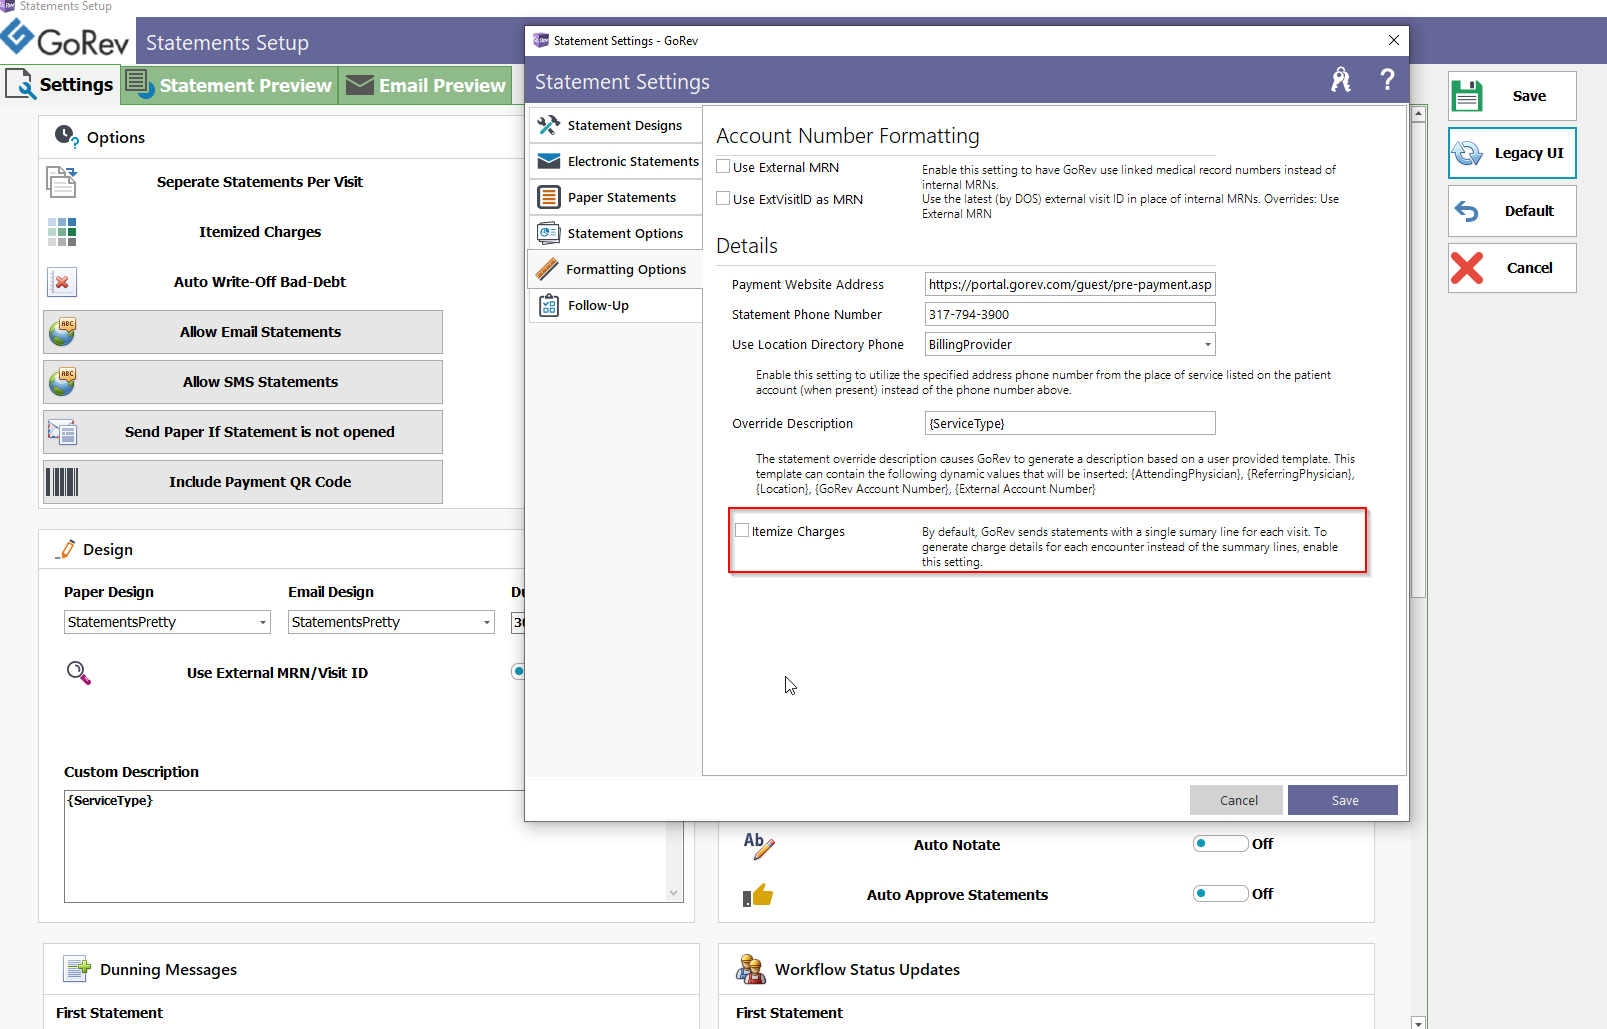Click the Payment Website Address field
This screenshot has width=1607, height=1029.
pyautogui.click(x=1070, y=285)
